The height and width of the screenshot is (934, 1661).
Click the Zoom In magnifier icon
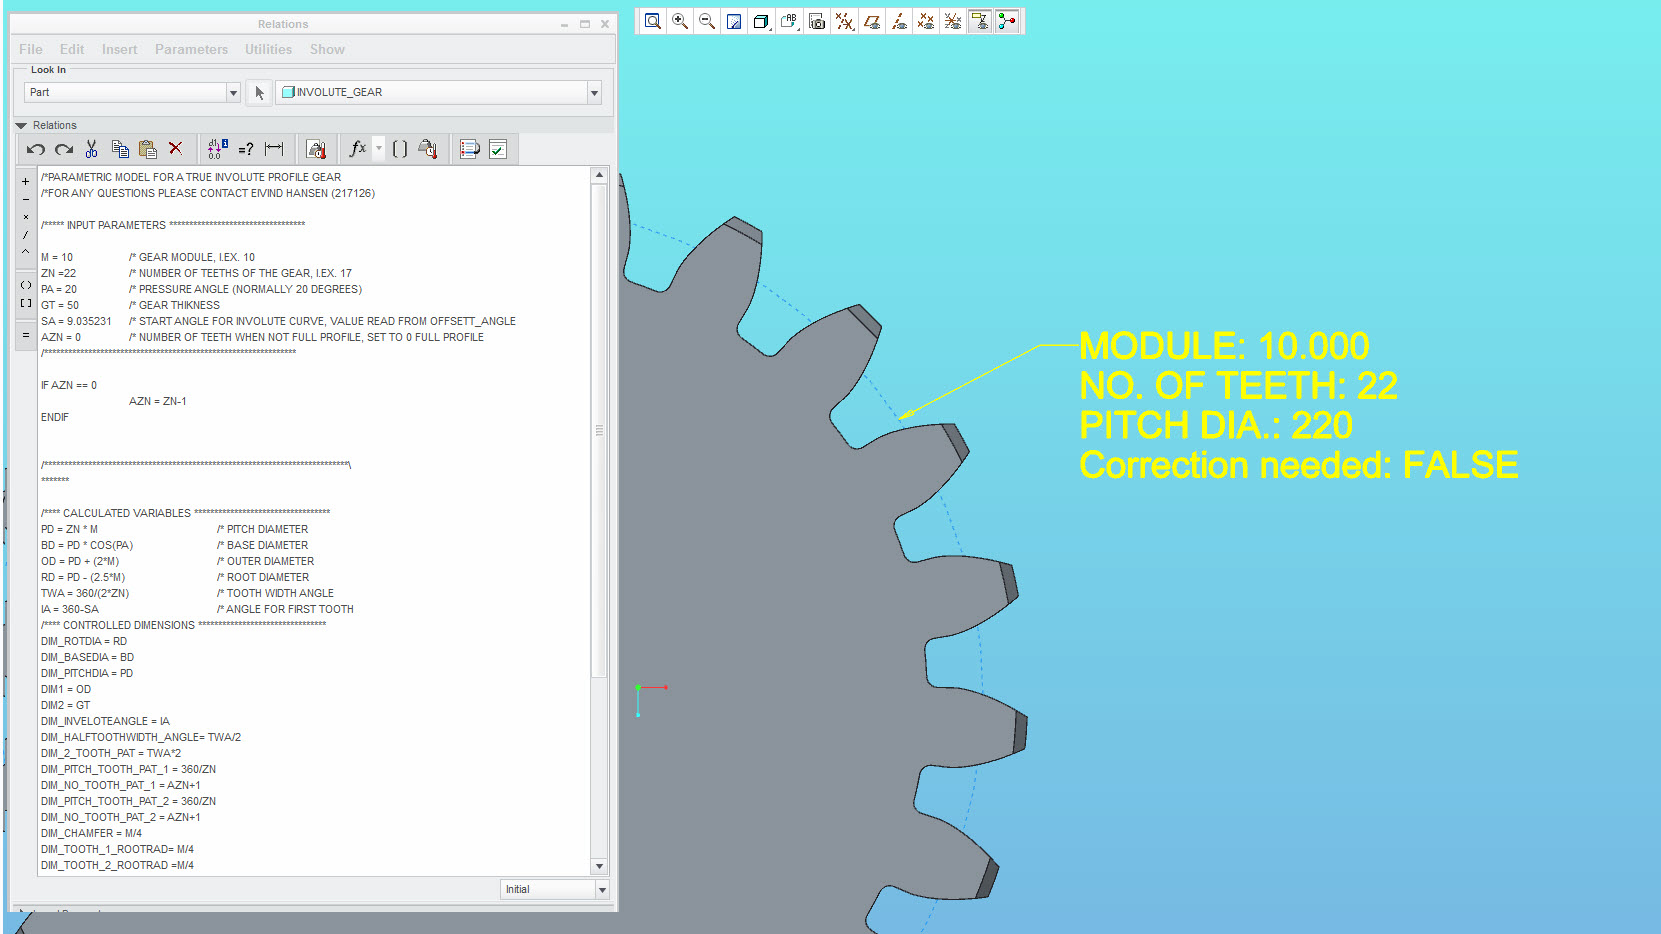tap(680, 21)
